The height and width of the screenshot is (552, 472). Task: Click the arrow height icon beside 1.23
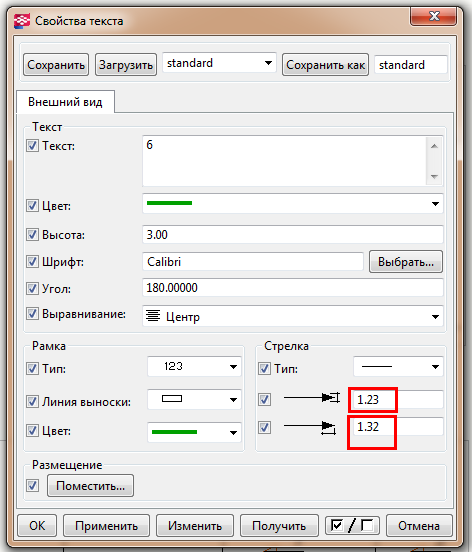pyautogui.click(x=312, y=398)
